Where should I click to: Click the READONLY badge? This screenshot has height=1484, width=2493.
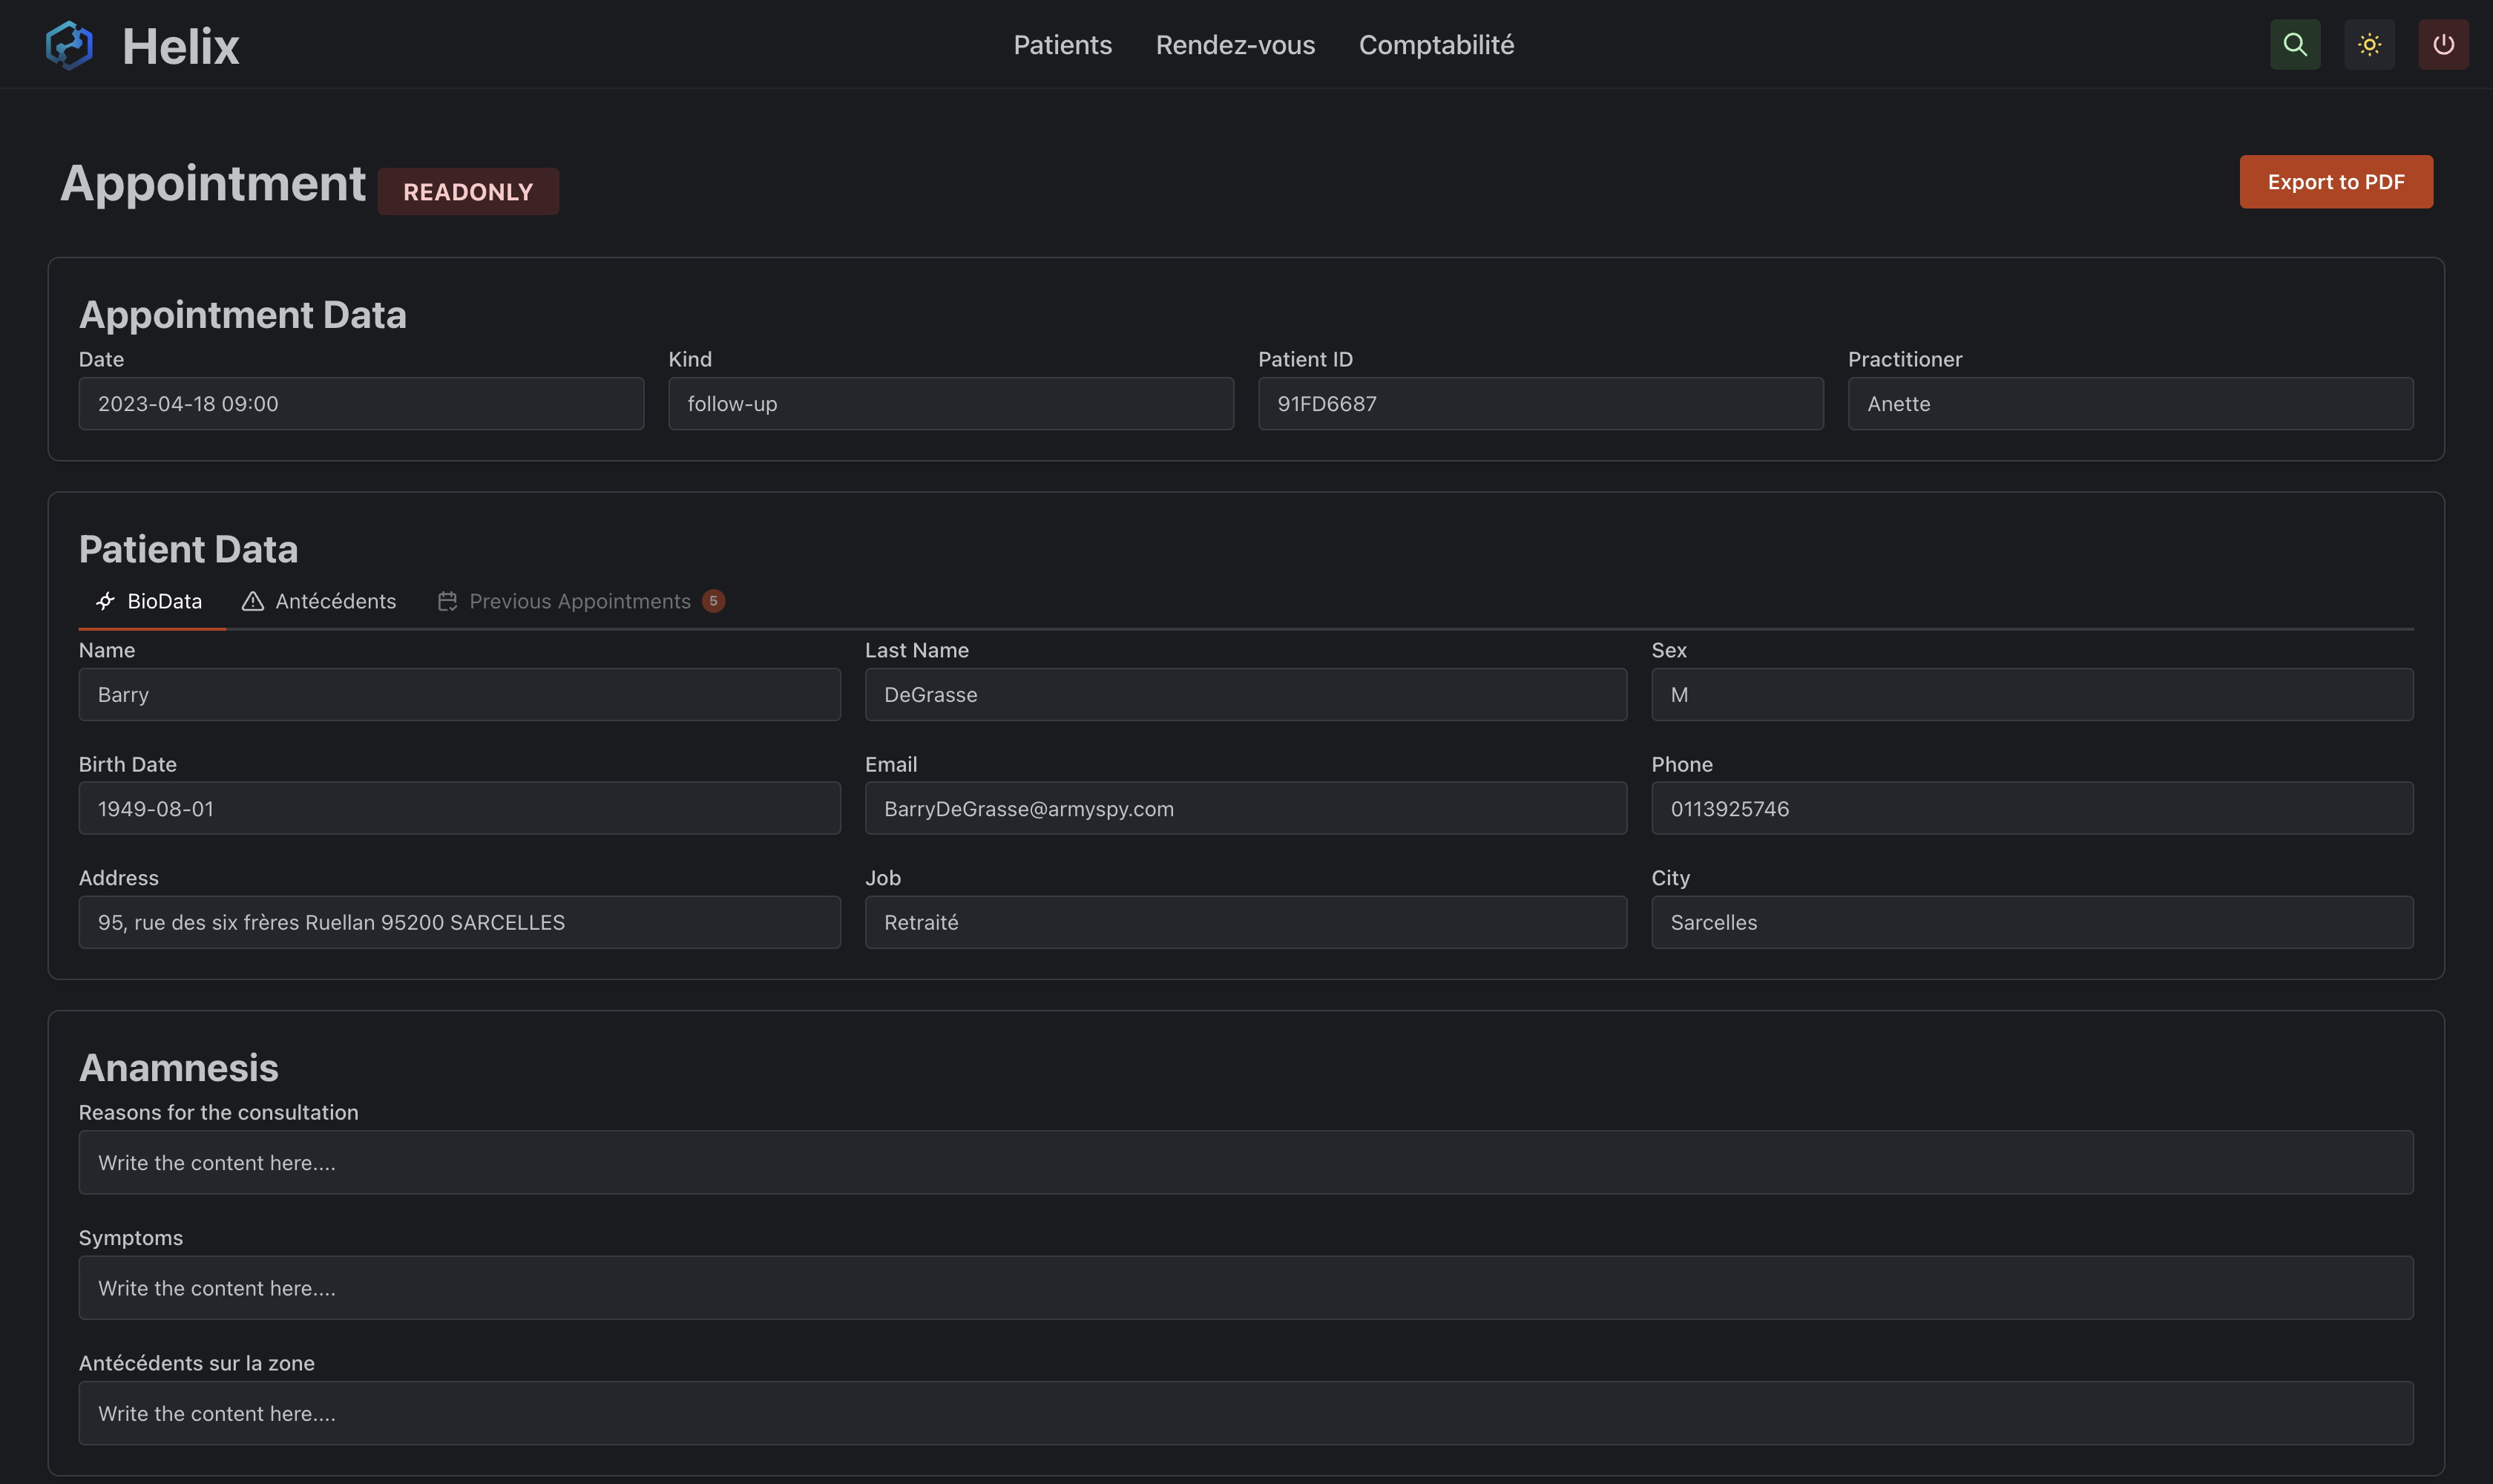click(x=468, y=192)
